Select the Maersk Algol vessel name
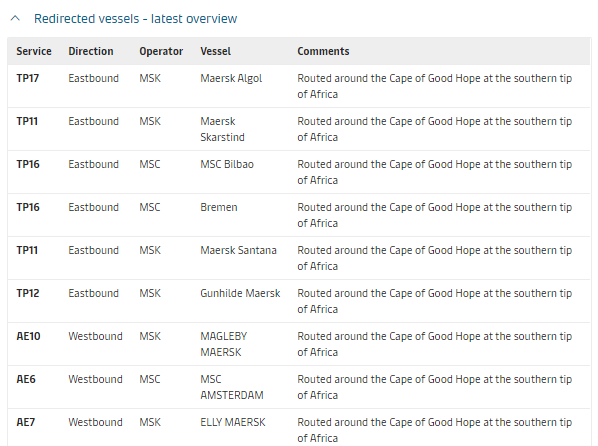 coord(231,78)
